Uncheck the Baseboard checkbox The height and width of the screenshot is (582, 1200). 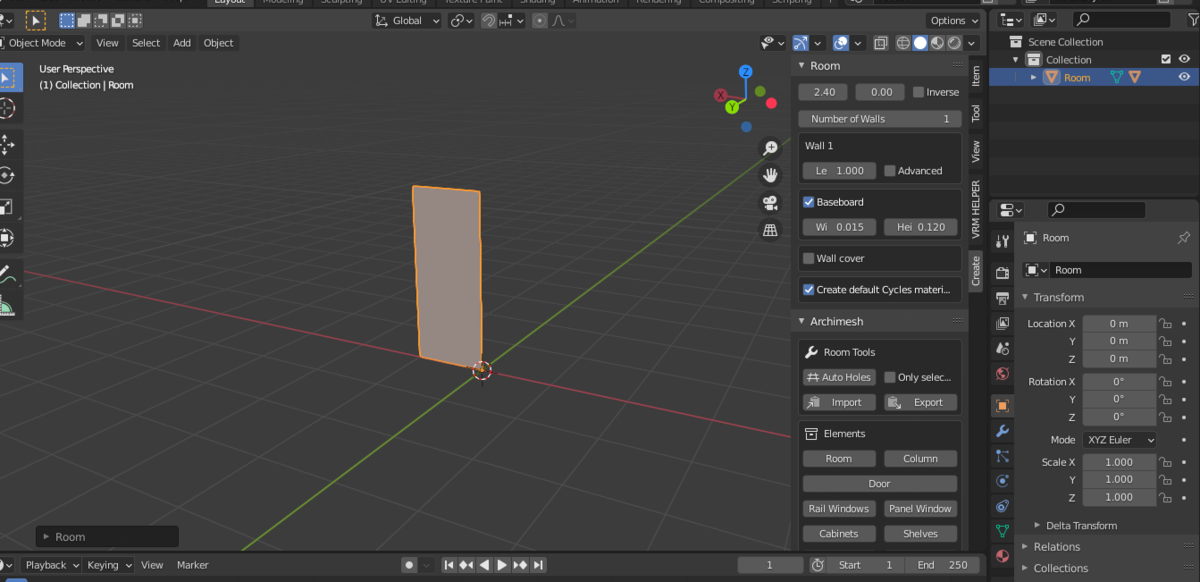[x=808, y=202]
